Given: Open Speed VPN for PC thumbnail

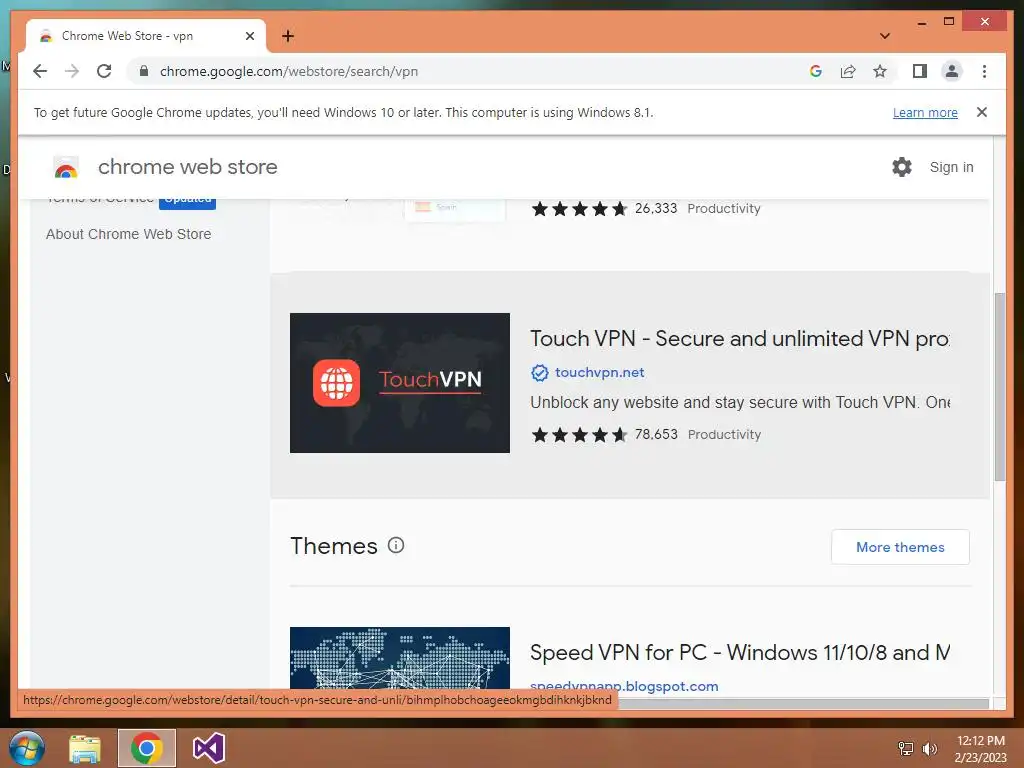Looking at the screenshot, I should click(400, 658).
